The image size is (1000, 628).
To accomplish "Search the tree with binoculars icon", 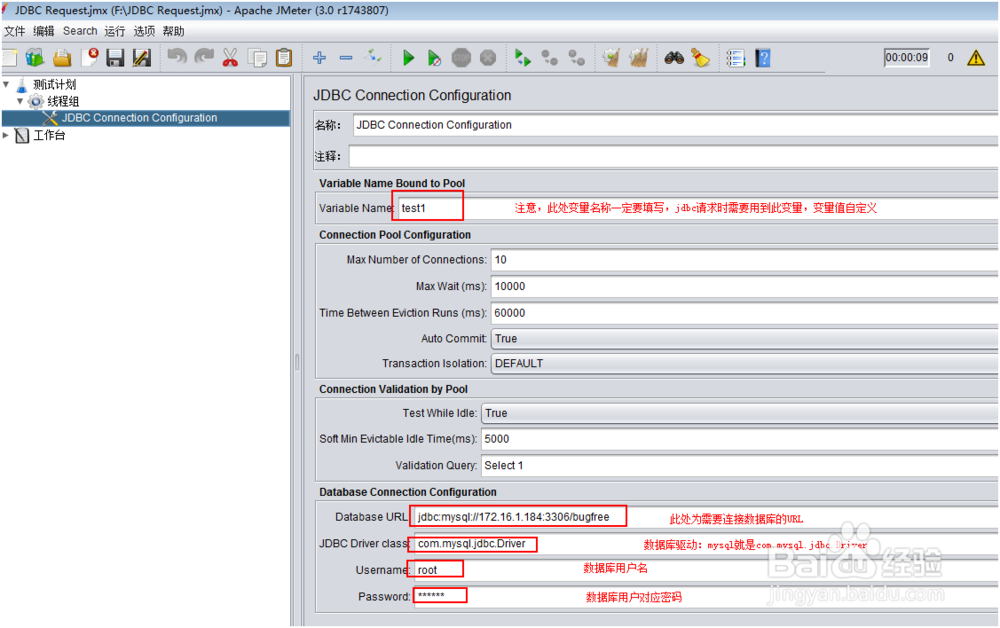I will click(x=673, y=58).
